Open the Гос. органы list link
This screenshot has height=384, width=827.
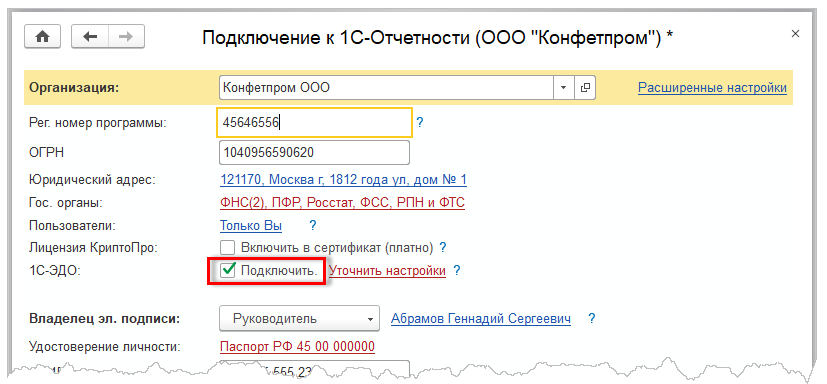click(x=342, y=203)
